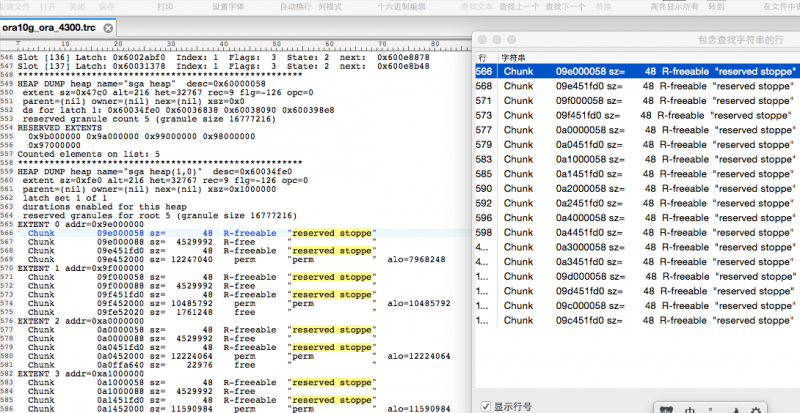Image resolution: width=800 pixels, height=413 pixels.
Task: Click the 字符串 column header
Action: 513,58
